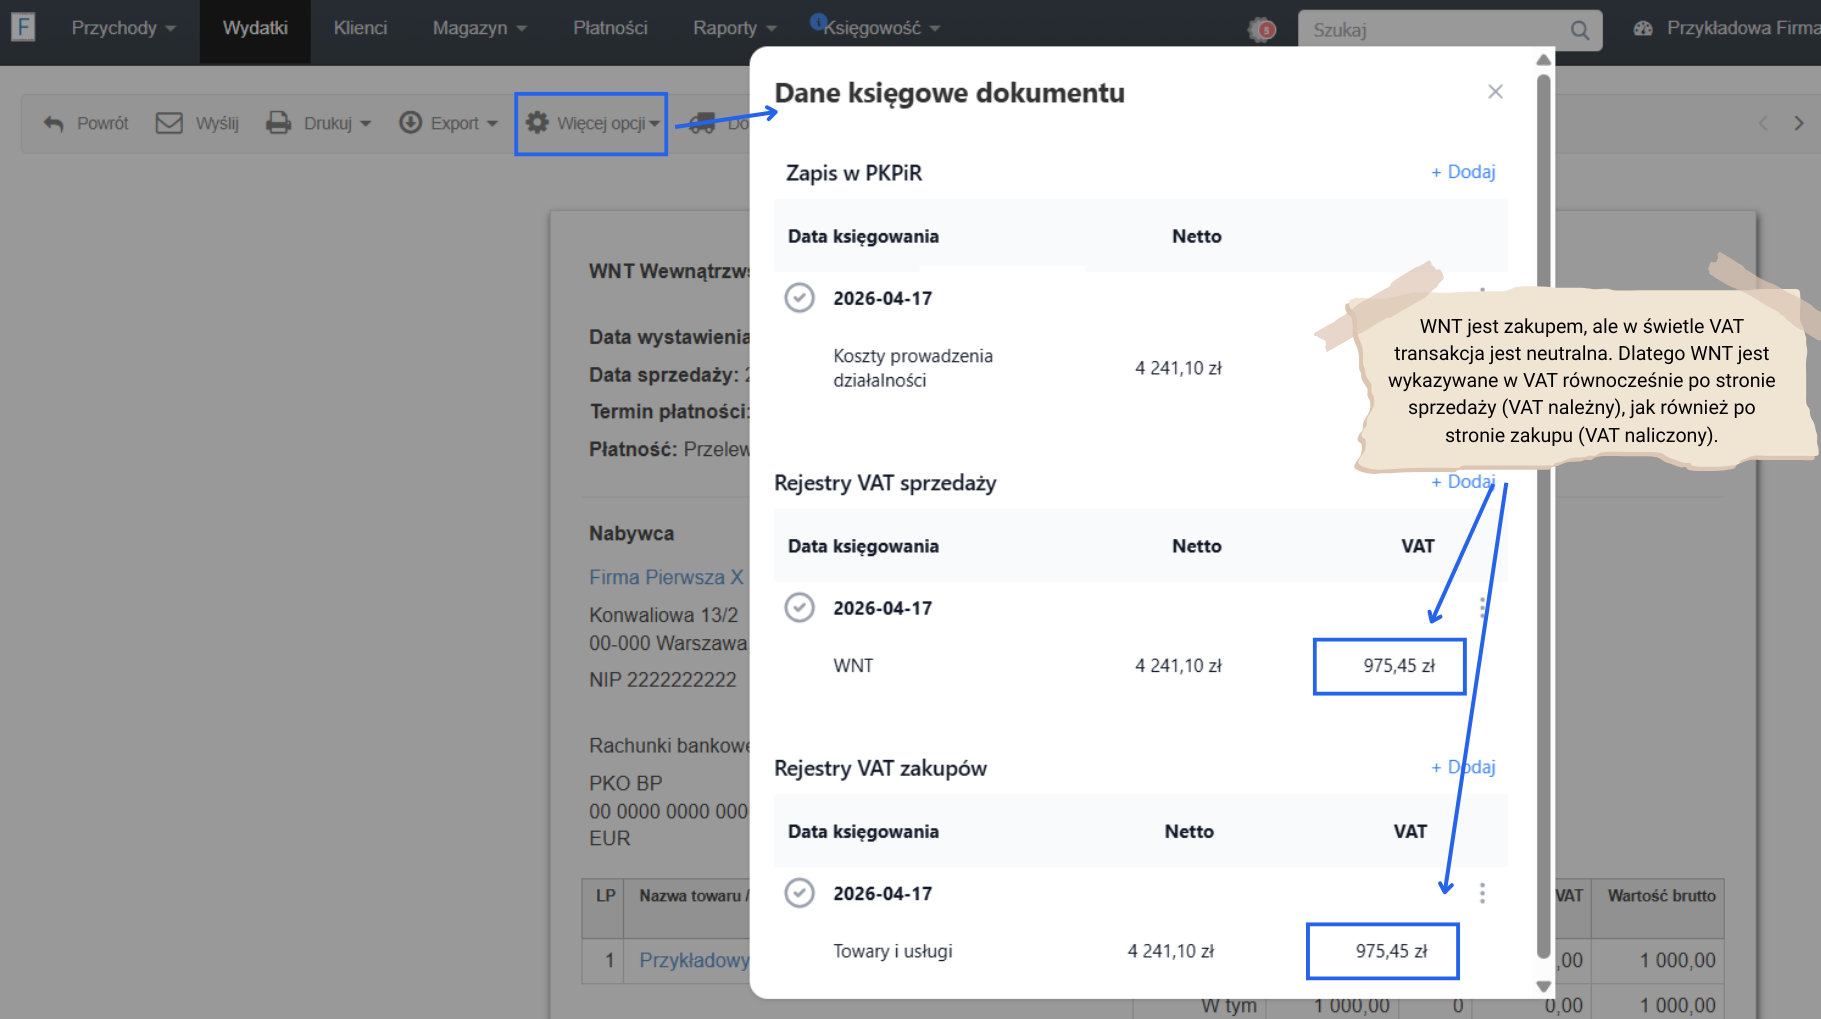The image size is (1821, 1019).
Task: Click the 975,45 zł VAT value for WNT
Action: (1399, 666)
